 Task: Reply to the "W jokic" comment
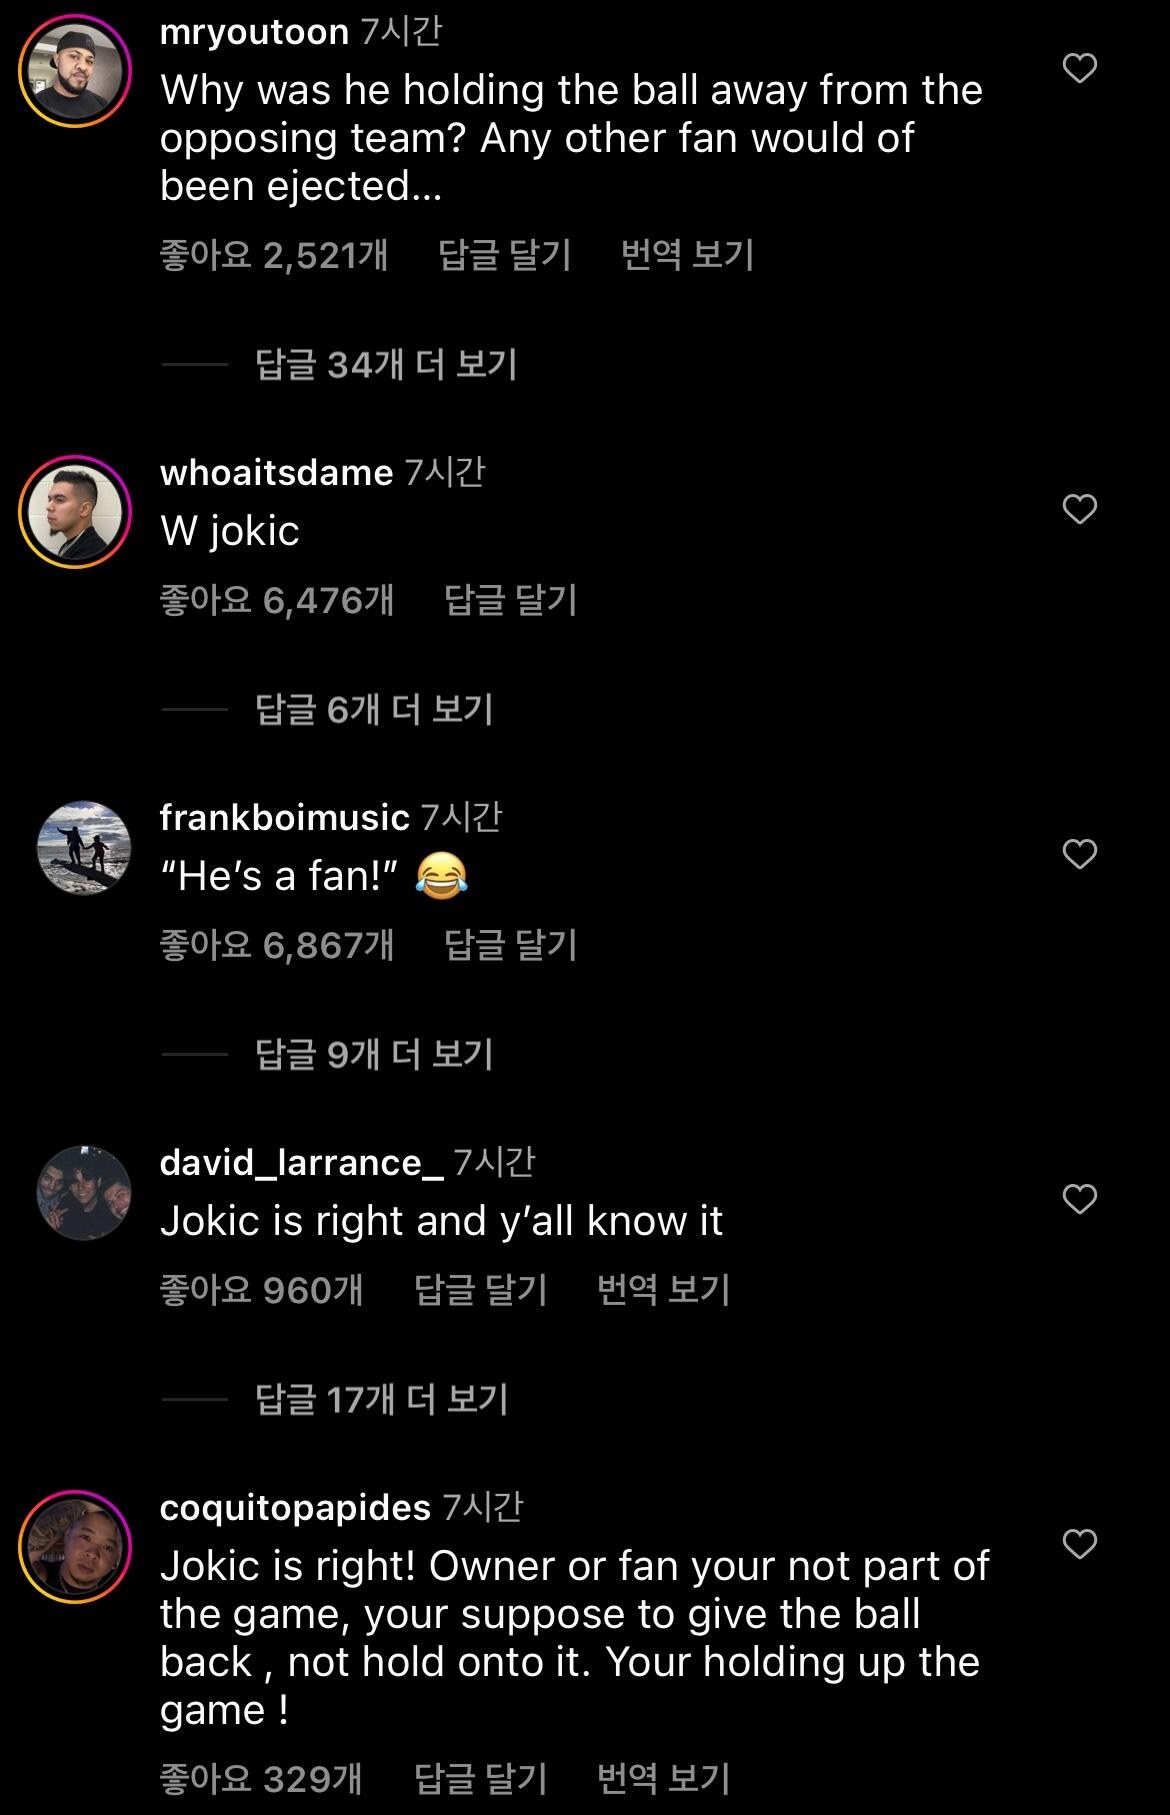click(510, 600)
